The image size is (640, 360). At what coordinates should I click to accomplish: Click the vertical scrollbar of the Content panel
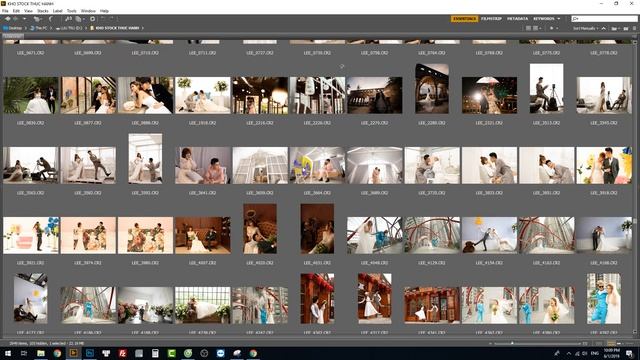pyautogui.click(x=635, y=186)
